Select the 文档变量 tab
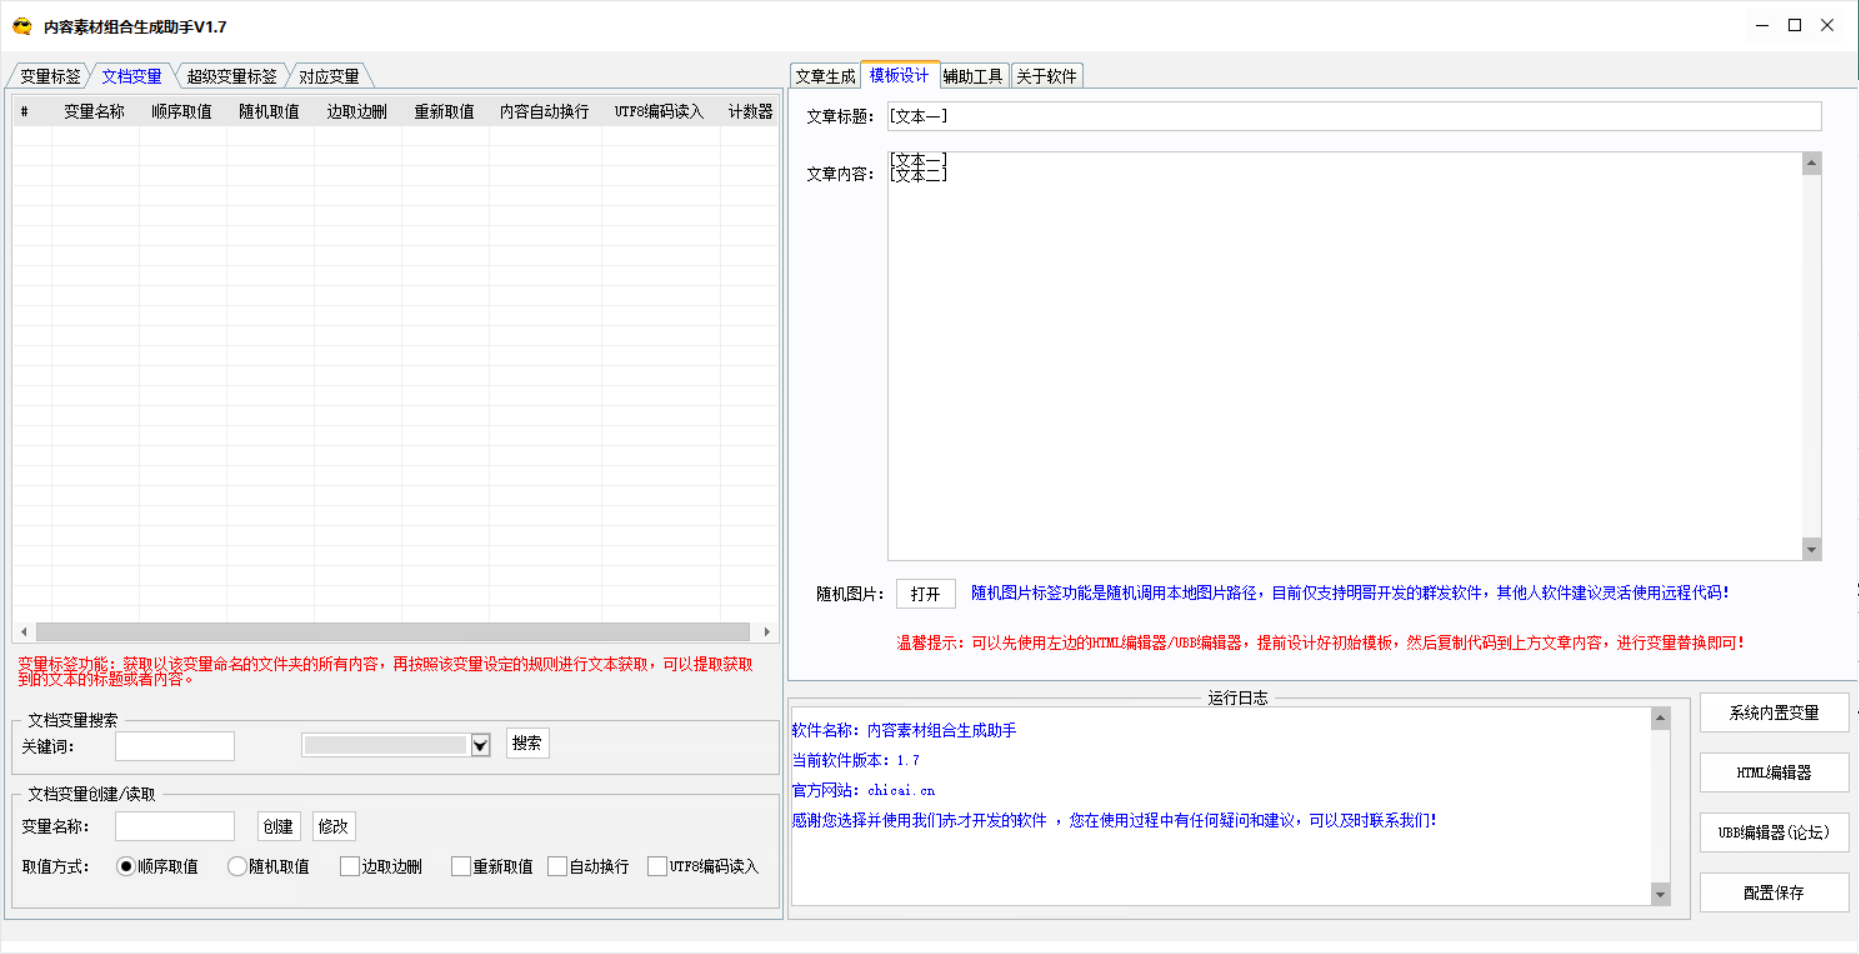 click(132, 76)
